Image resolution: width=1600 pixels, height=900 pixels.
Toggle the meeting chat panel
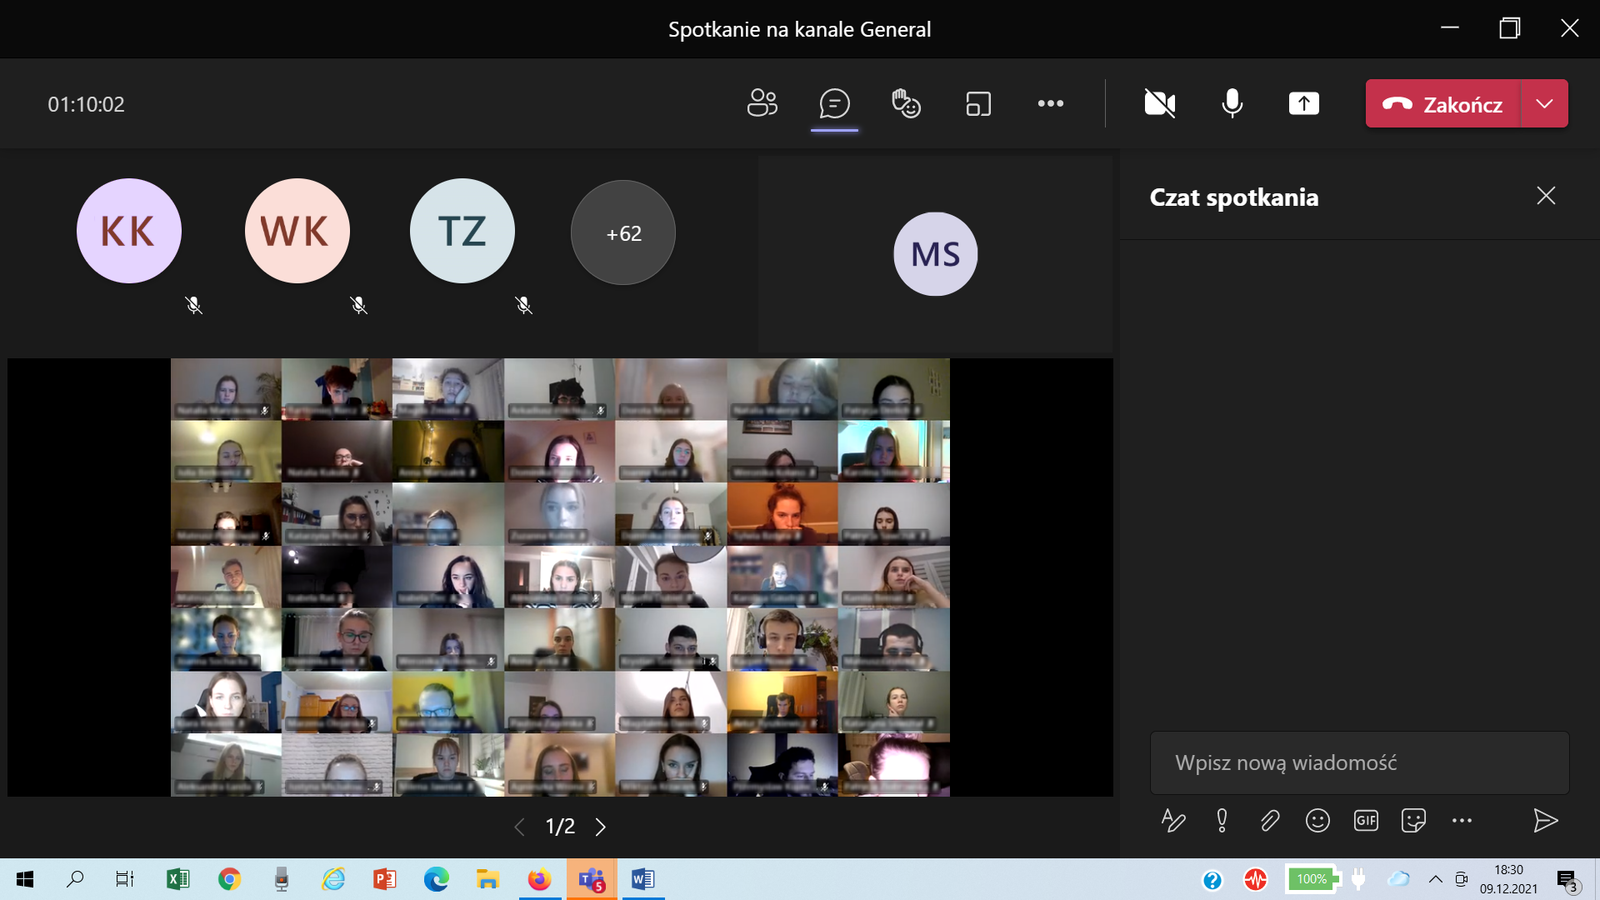[x=834, y=103]
